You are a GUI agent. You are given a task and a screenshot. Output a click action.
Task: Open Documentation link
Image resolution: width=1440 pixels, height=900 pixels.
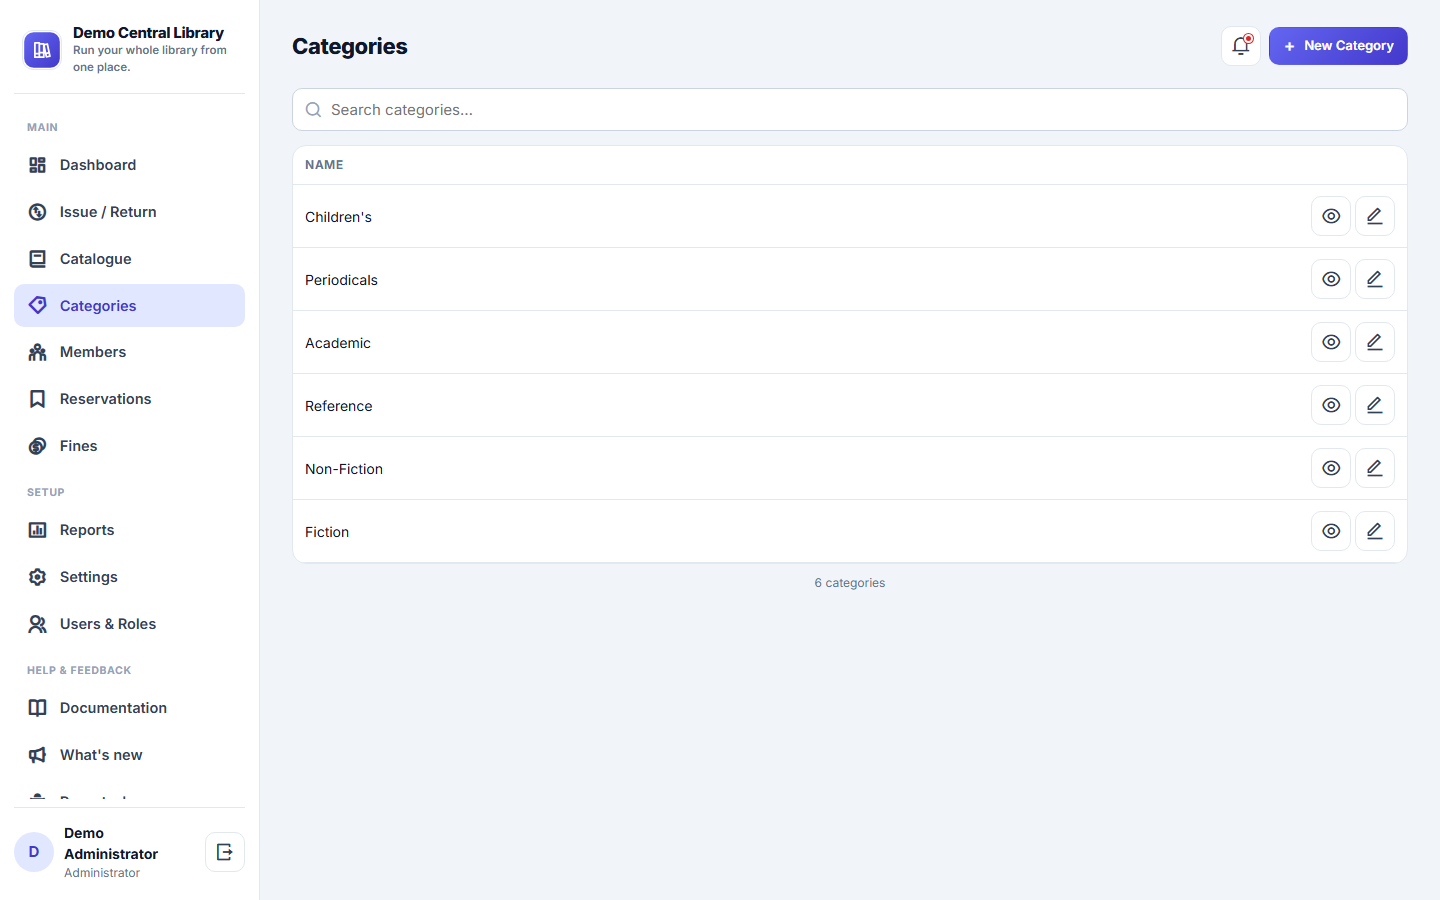click(x=129, y=708)
